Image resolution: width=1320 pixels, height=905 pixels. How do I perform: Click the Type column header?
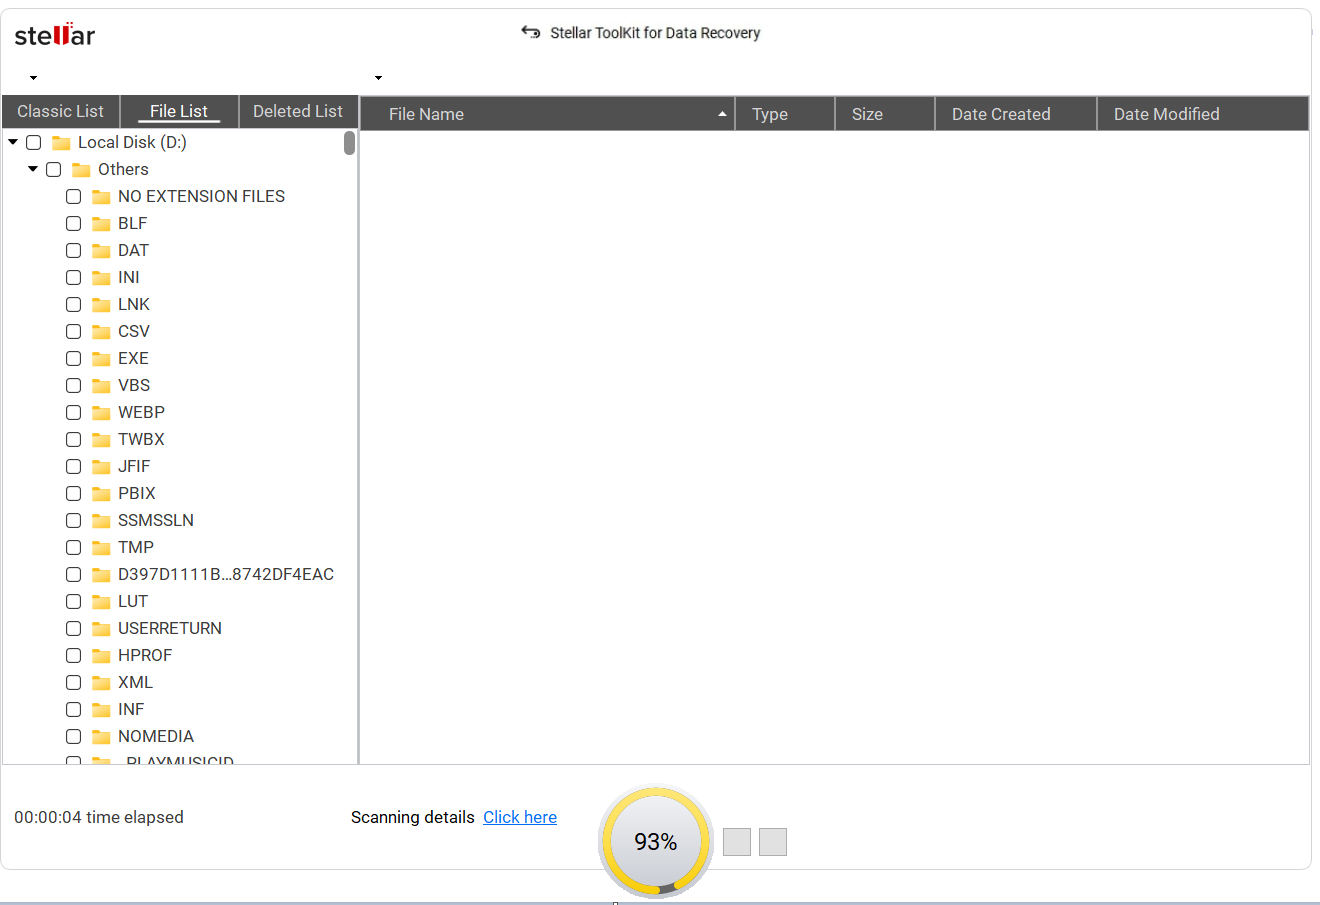[x=785, y=114]
